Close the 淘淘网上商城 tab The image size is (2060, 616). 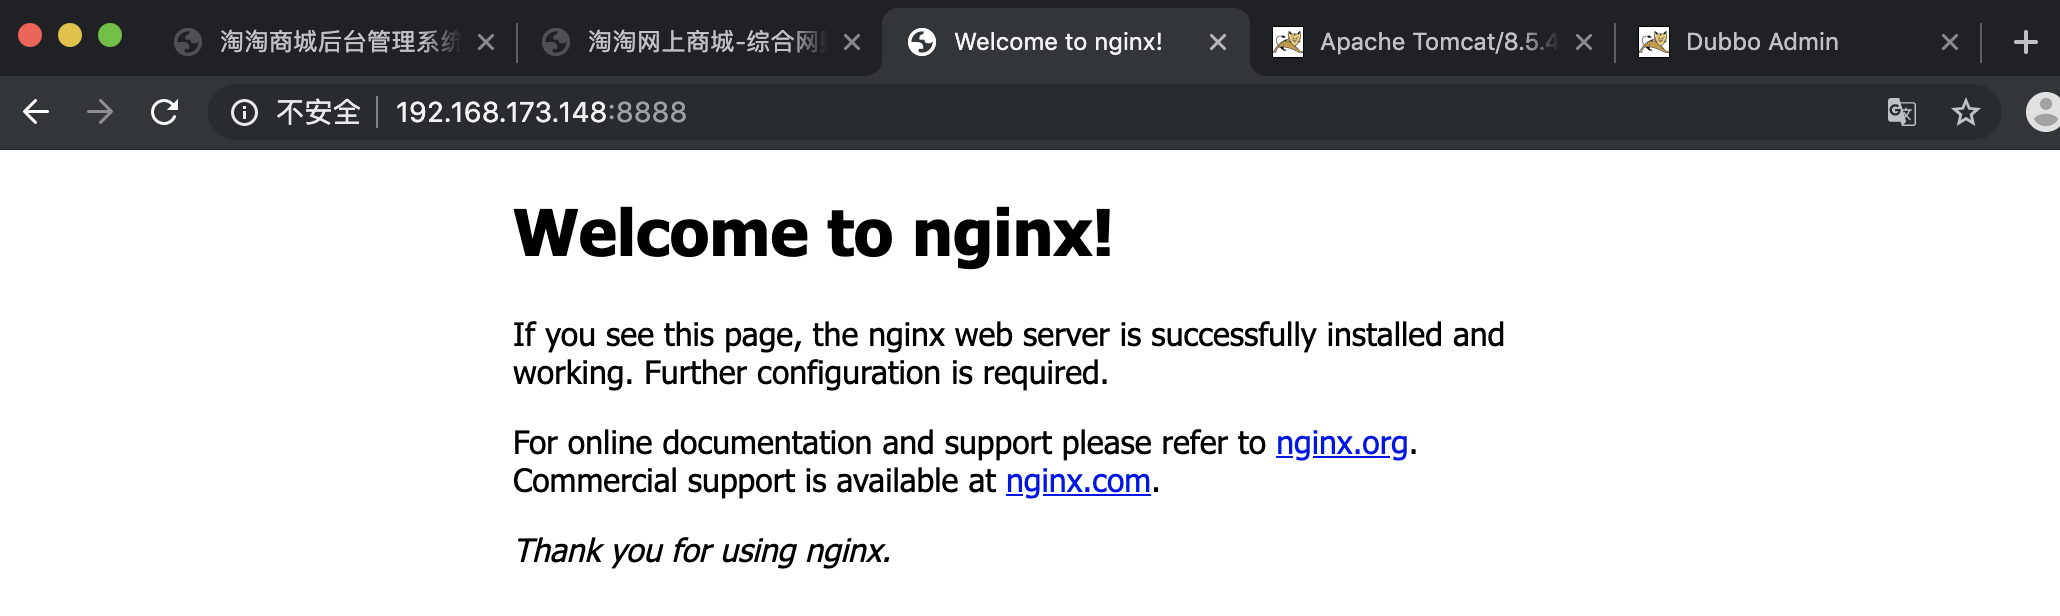[852, 42]
